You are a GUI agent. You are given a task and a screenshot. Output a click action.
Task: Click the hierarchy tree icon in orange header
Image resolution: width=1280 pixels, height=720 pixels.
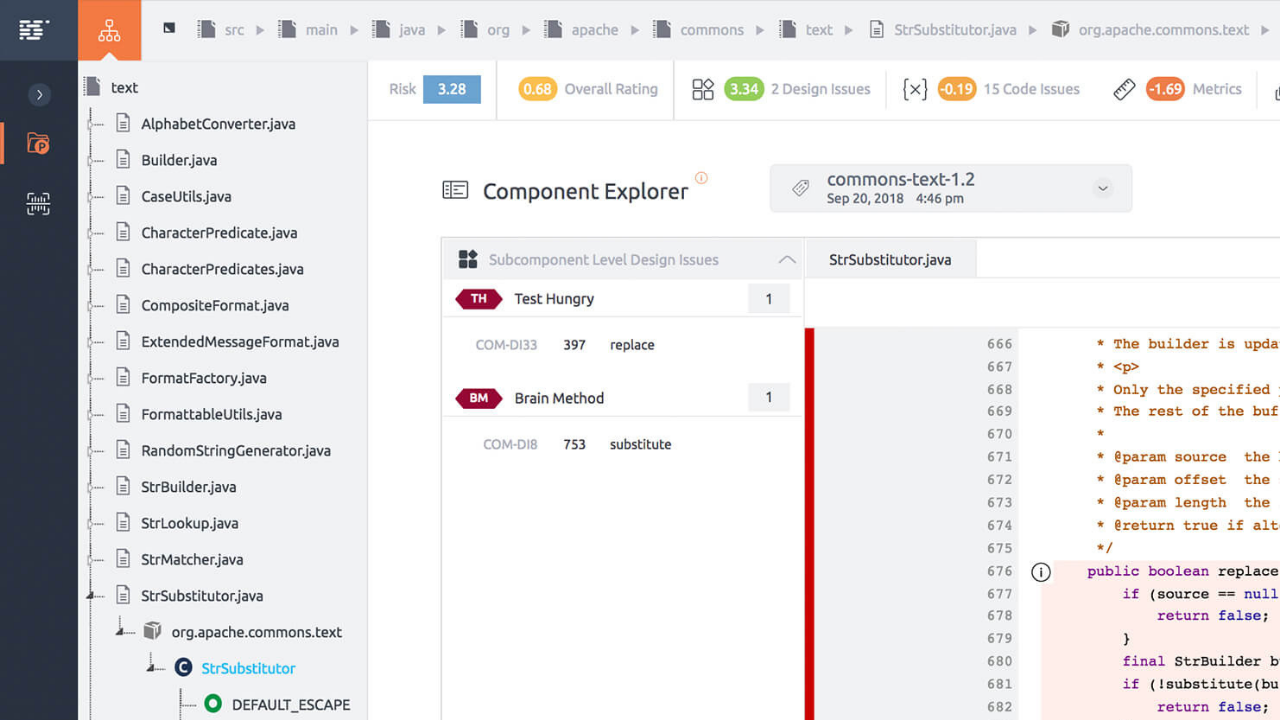(109, 30)
